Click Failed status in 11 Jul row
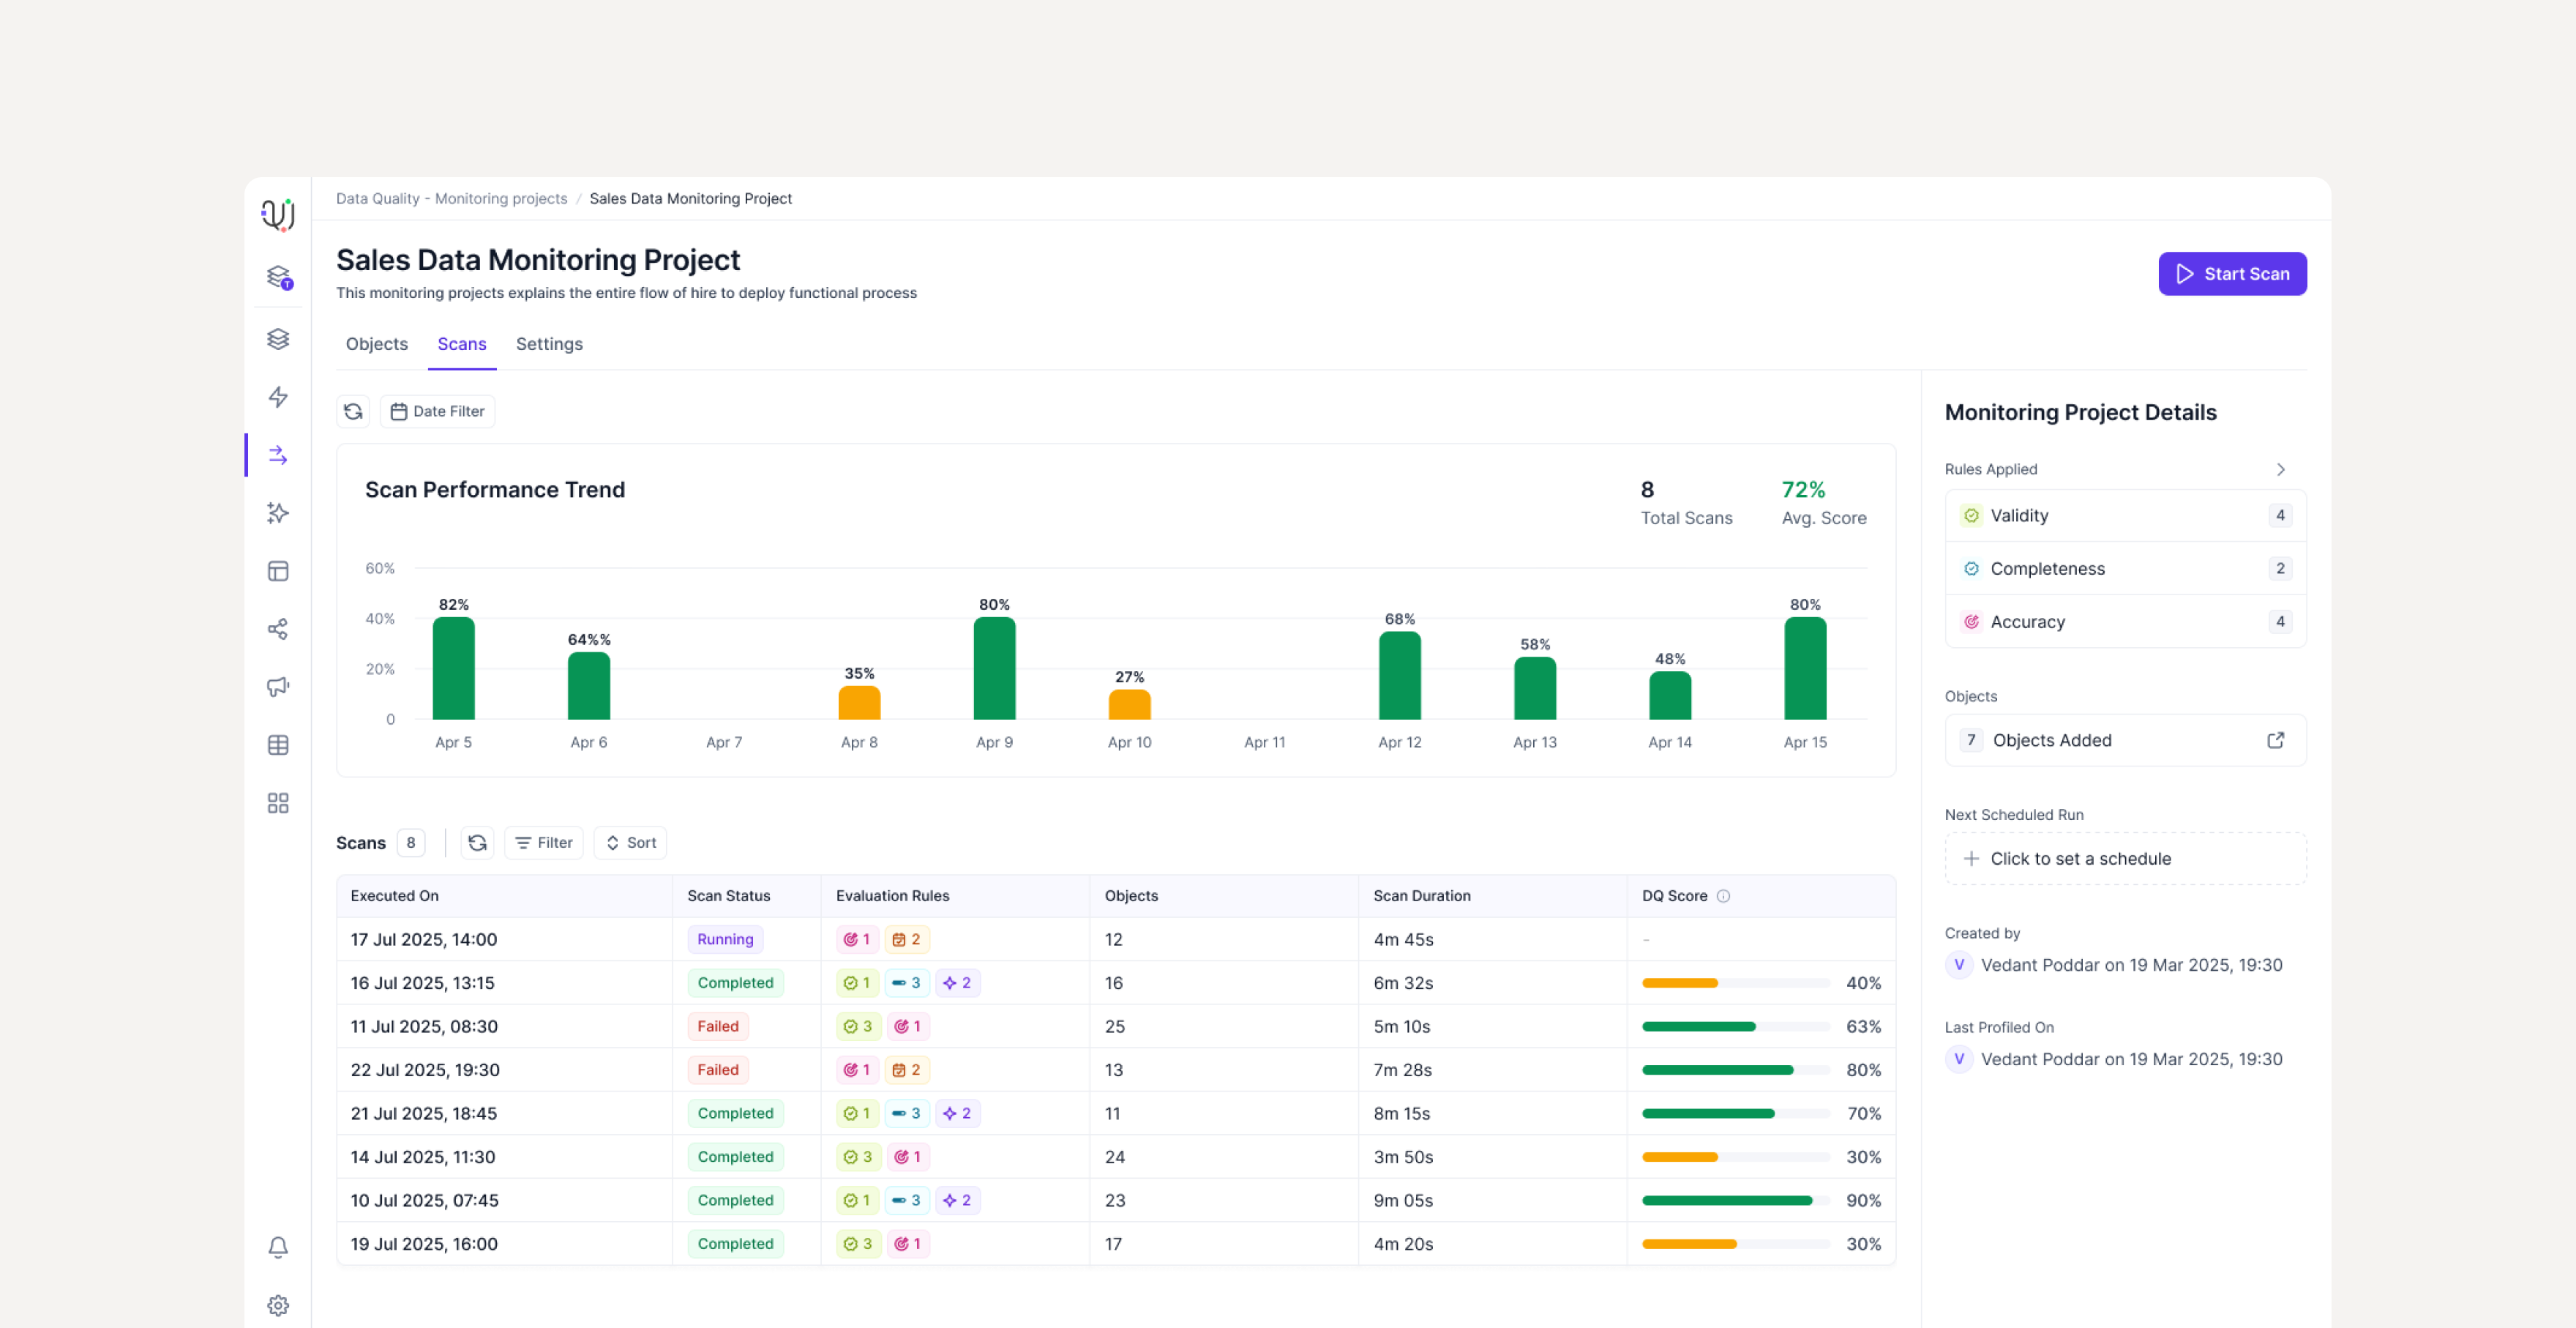The image size is (2576, 1328). coord(718,1026)
